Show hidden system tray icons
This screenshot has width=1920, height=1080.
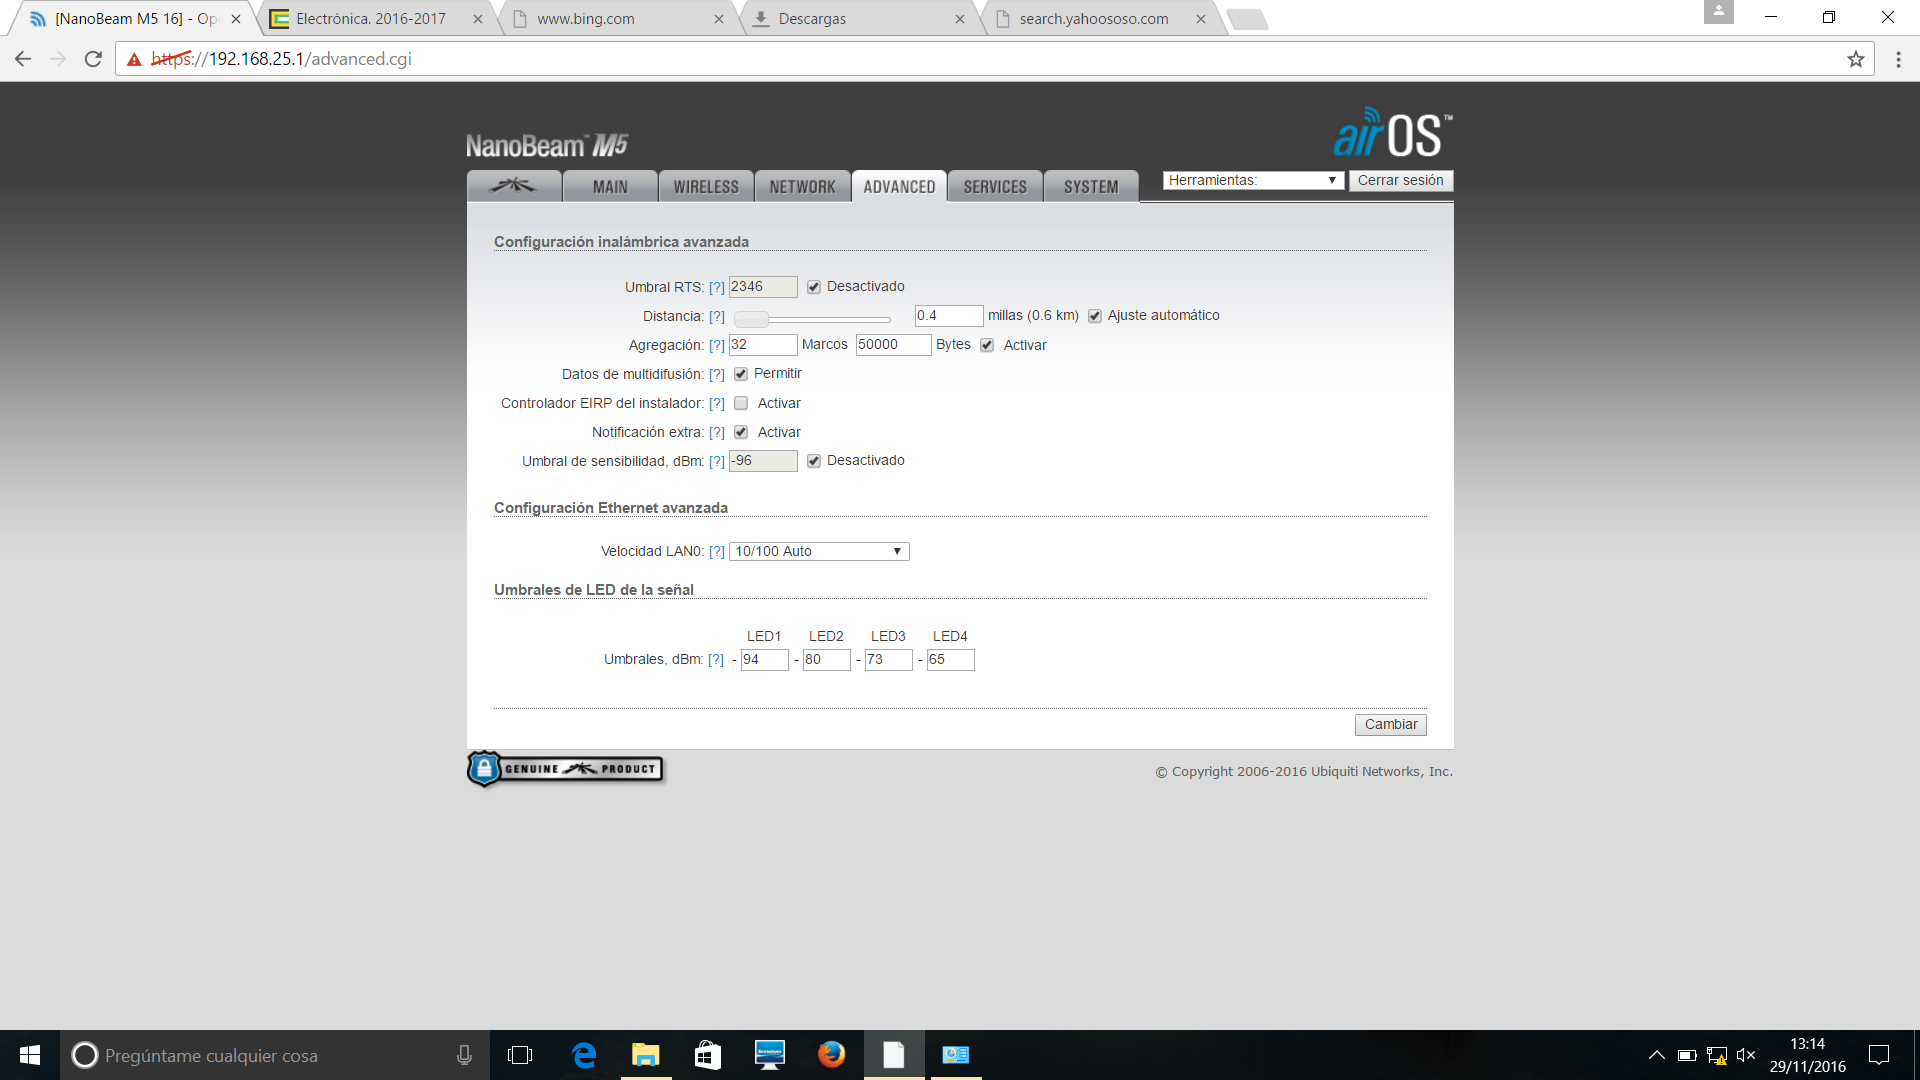click(x=1657, y=1055)
